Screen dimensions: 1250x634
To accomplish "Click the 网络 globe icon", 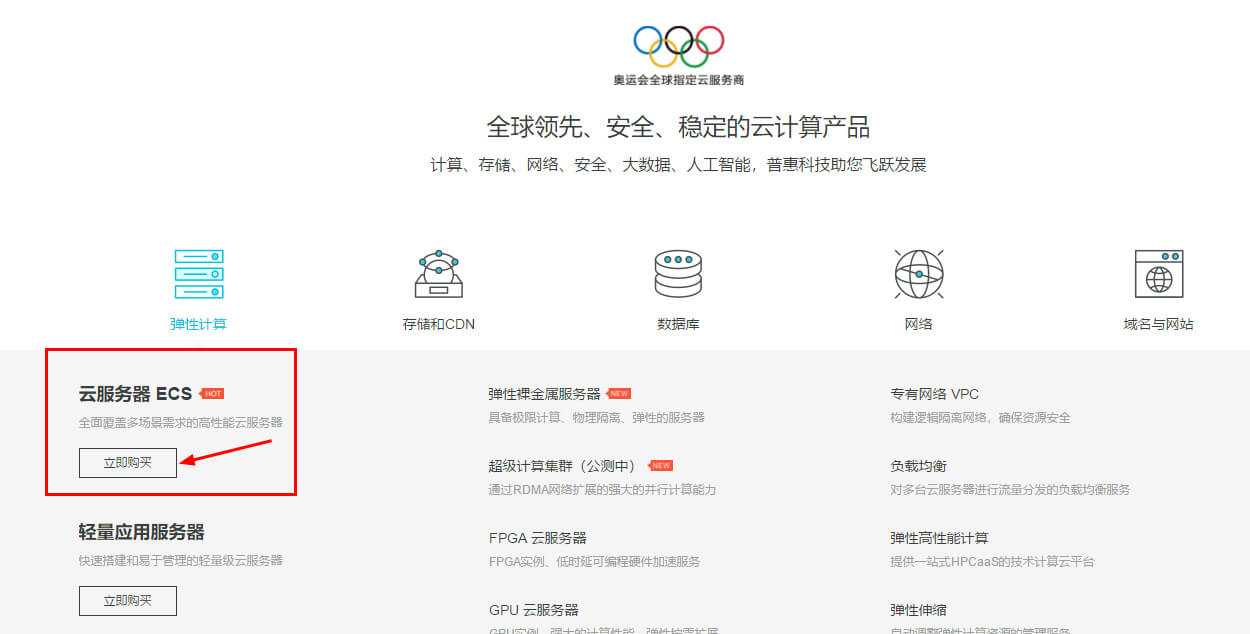I will [918, 274].
